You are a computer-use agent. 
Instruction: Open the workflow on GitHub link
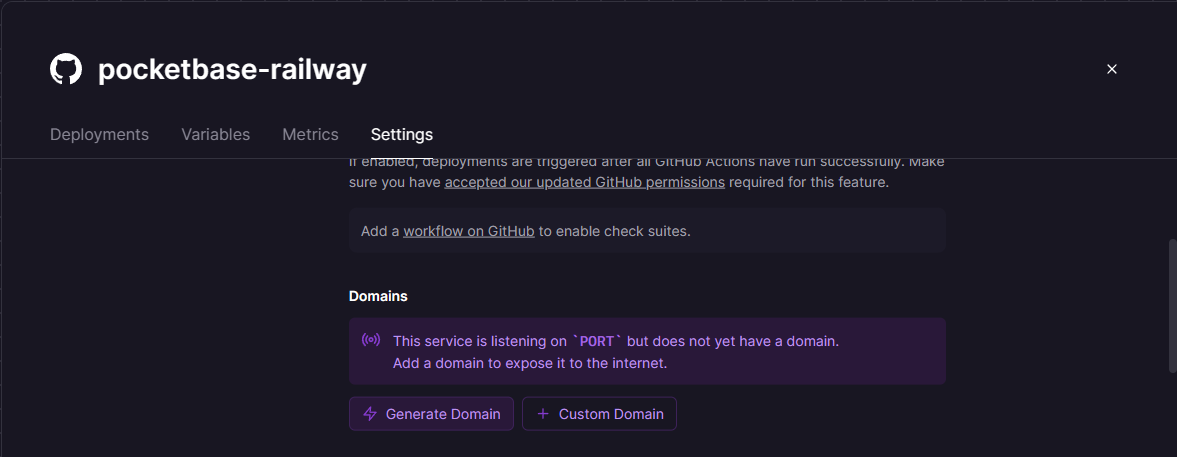(x=468, y=231)
